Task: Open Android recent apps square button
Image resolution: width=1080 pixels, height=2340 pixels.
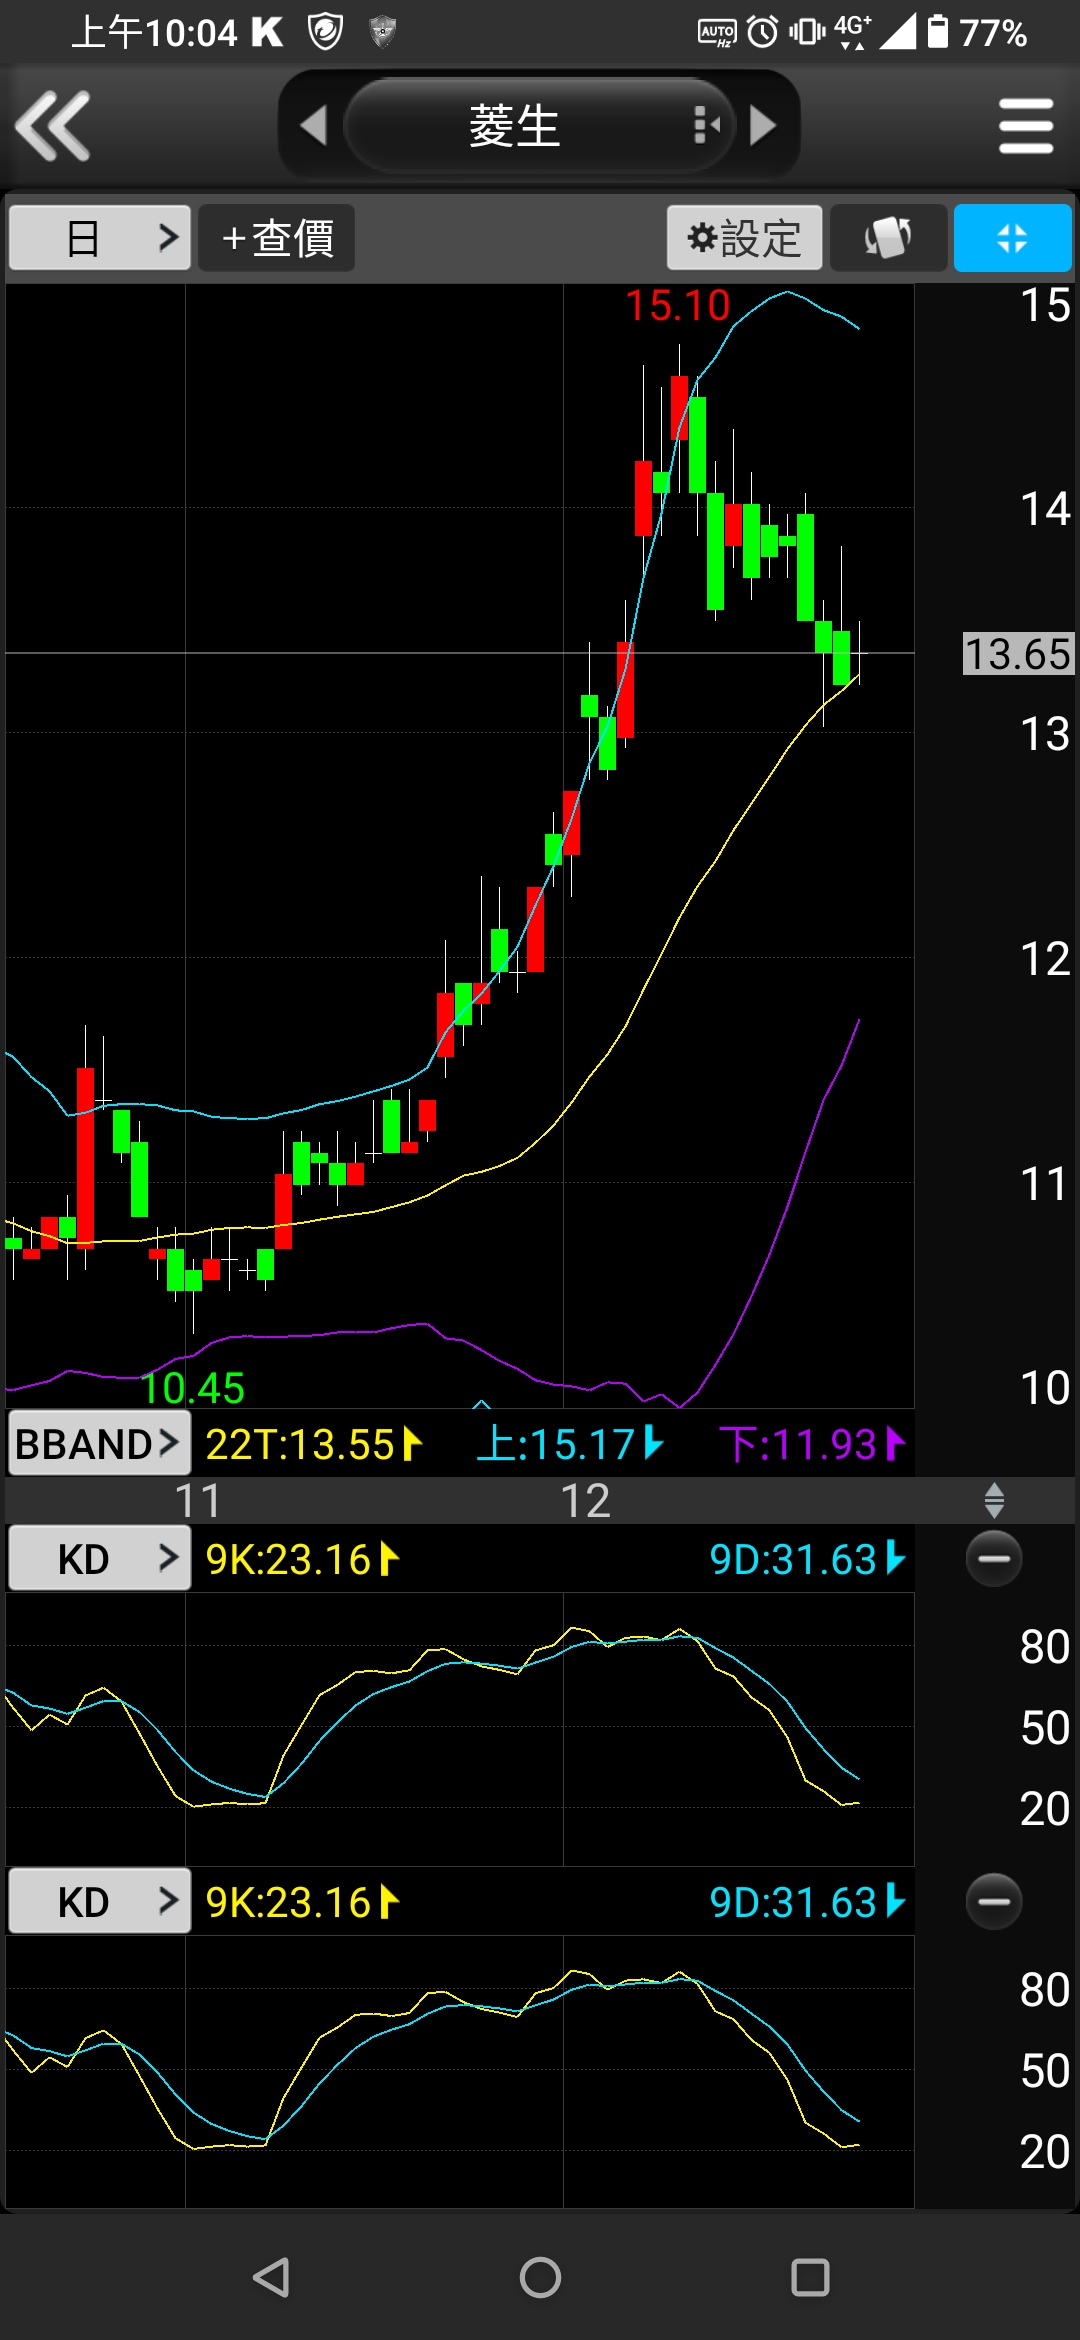Action: [810, 2278]
